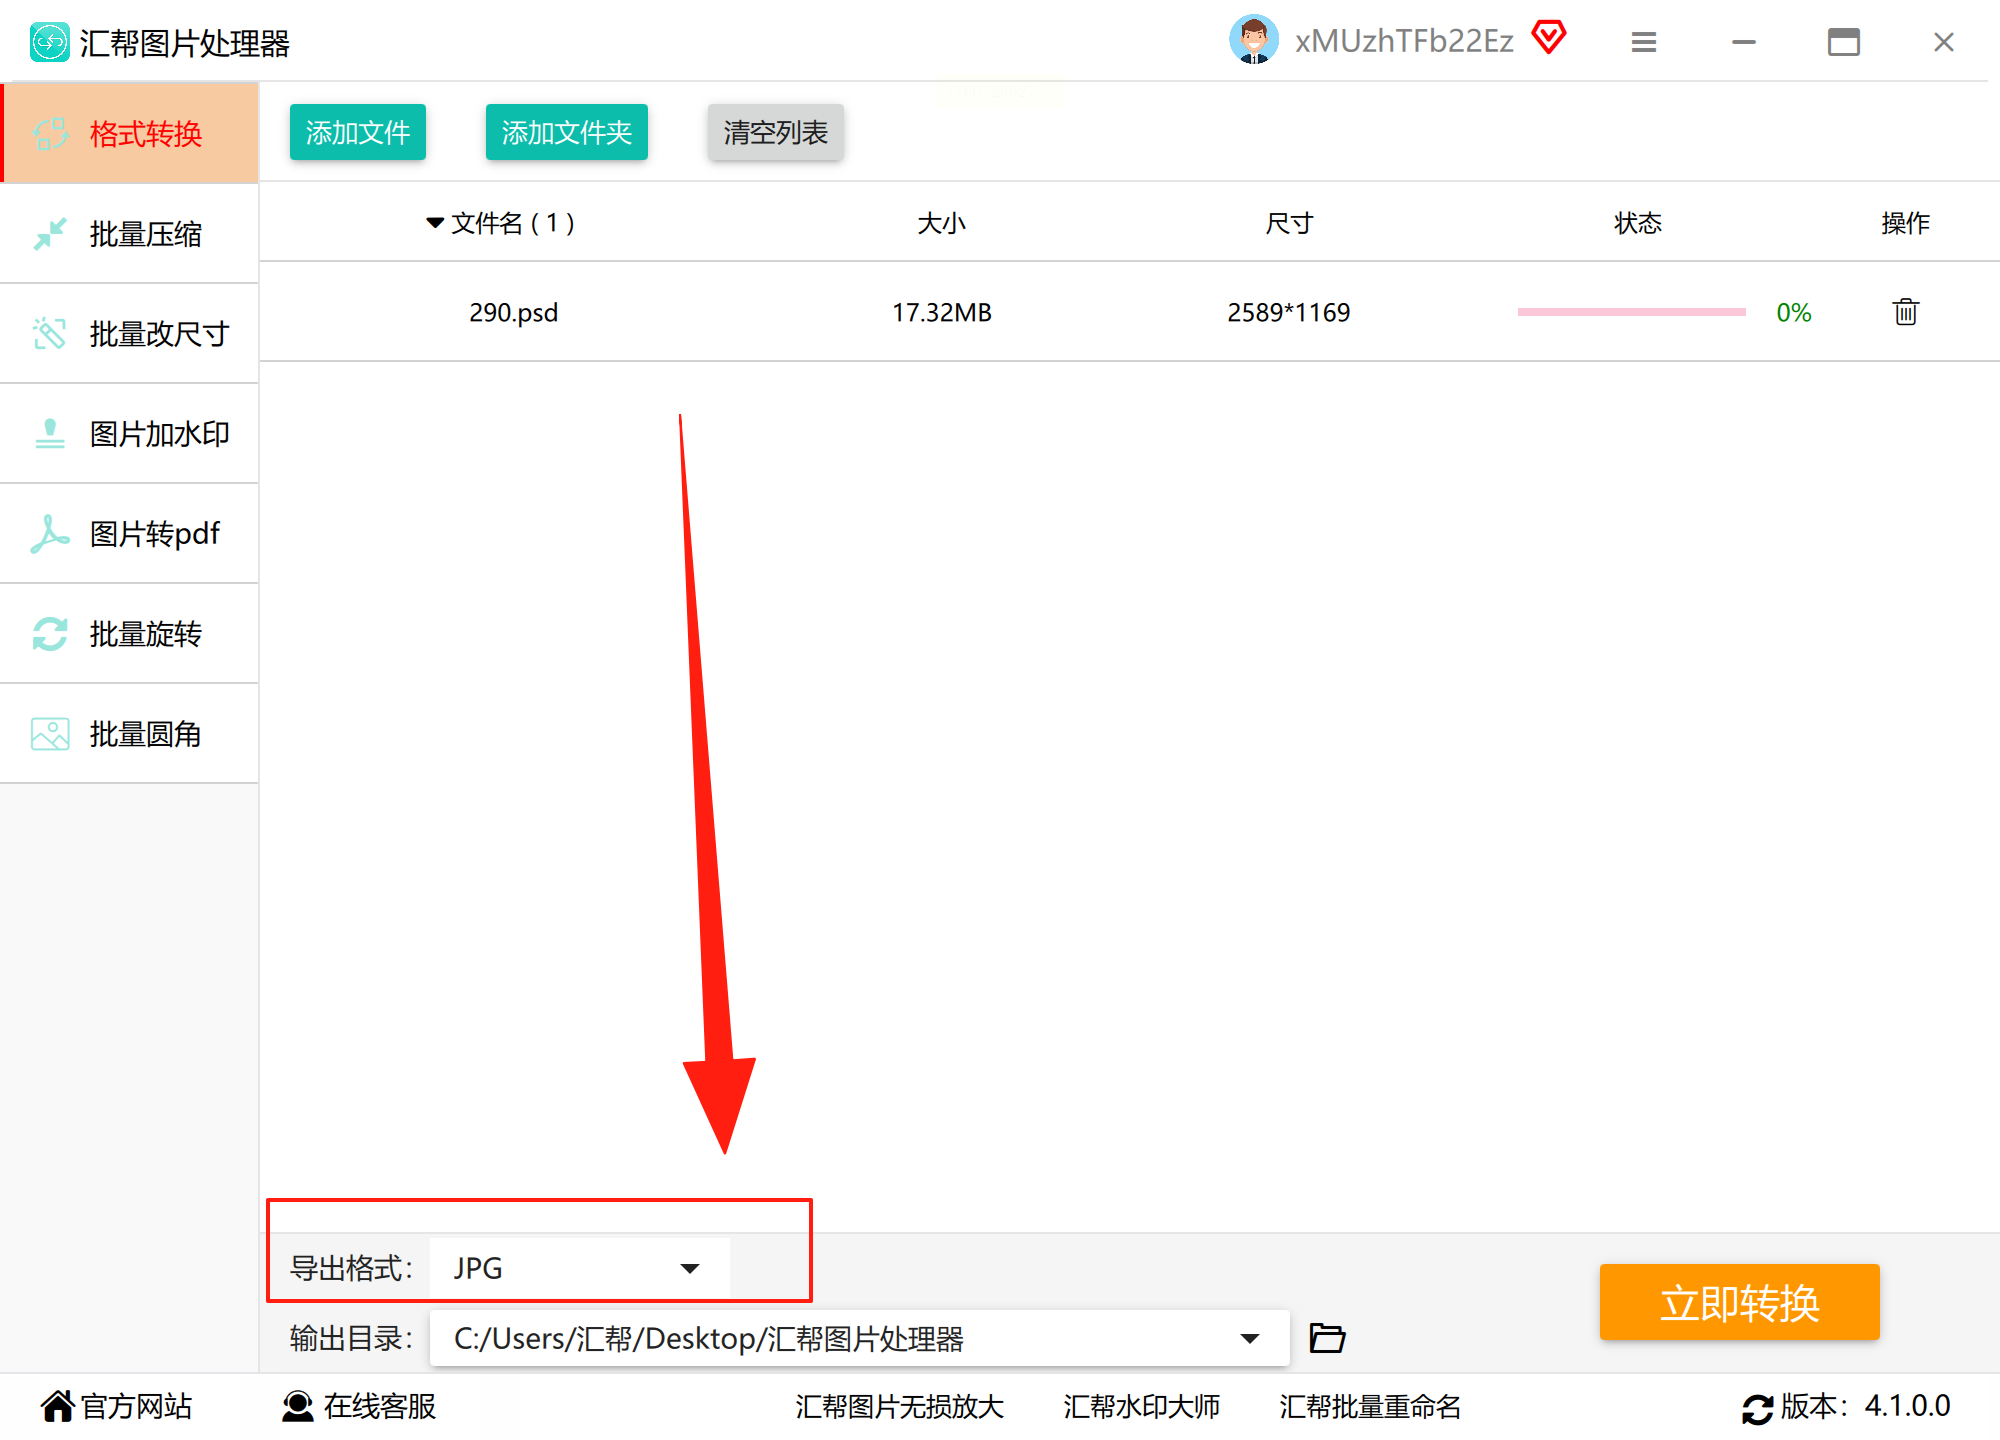Open the hamburger menu icon
Image resolution: width=2000 pixels, height=1440 pixels.
(x=1643, y=42)
